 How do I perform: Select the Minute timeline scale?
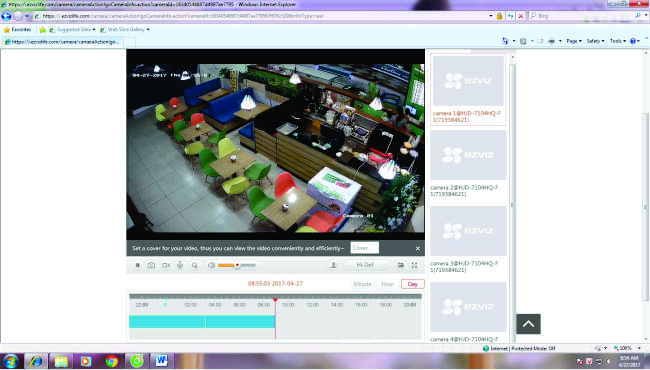tap(362, 284)
